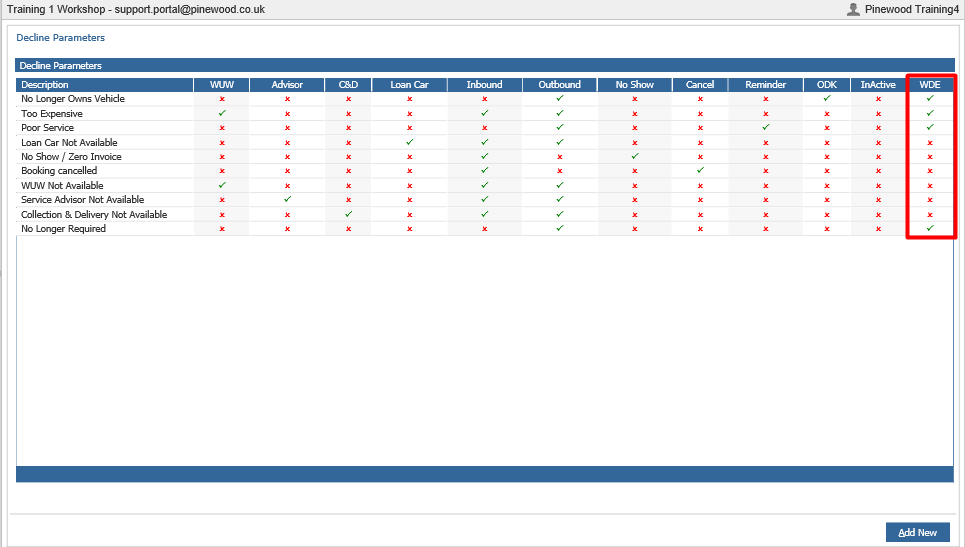Click the WDE column header

coord(930,85)
